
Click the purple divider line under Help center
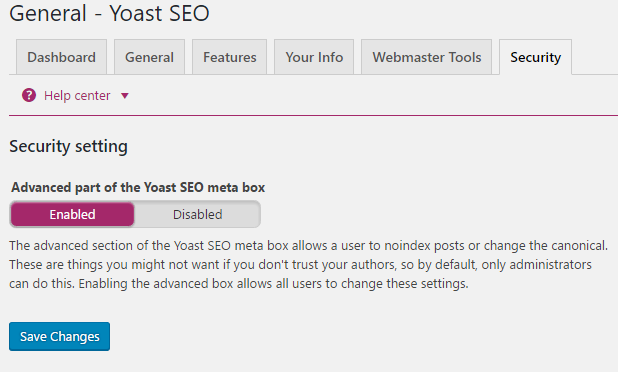(x=313, y=115)
